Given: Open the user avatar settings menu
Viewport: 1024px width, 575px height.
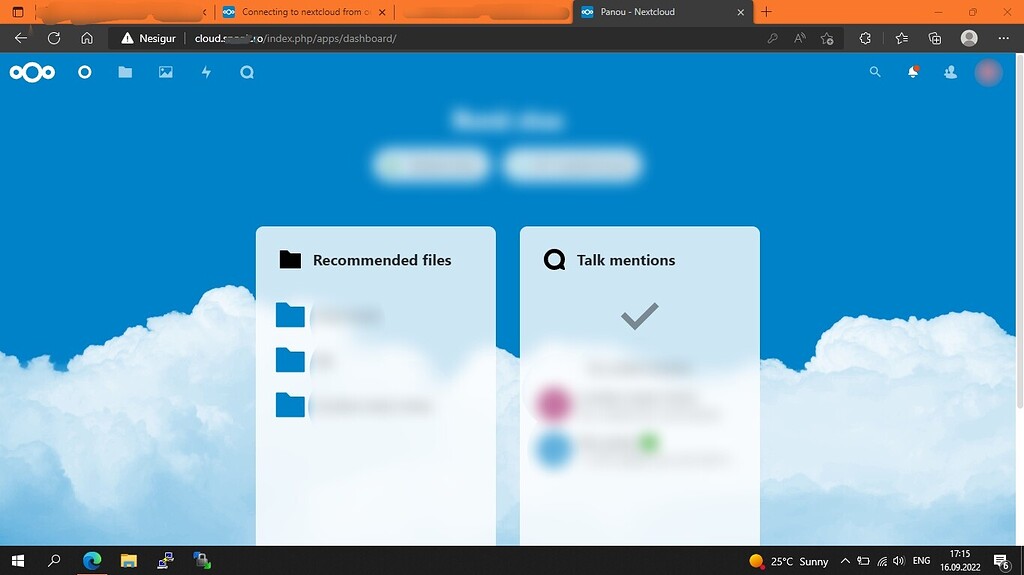Looking at the screenshot, I should pyautogui.click(x=988, y=72).
